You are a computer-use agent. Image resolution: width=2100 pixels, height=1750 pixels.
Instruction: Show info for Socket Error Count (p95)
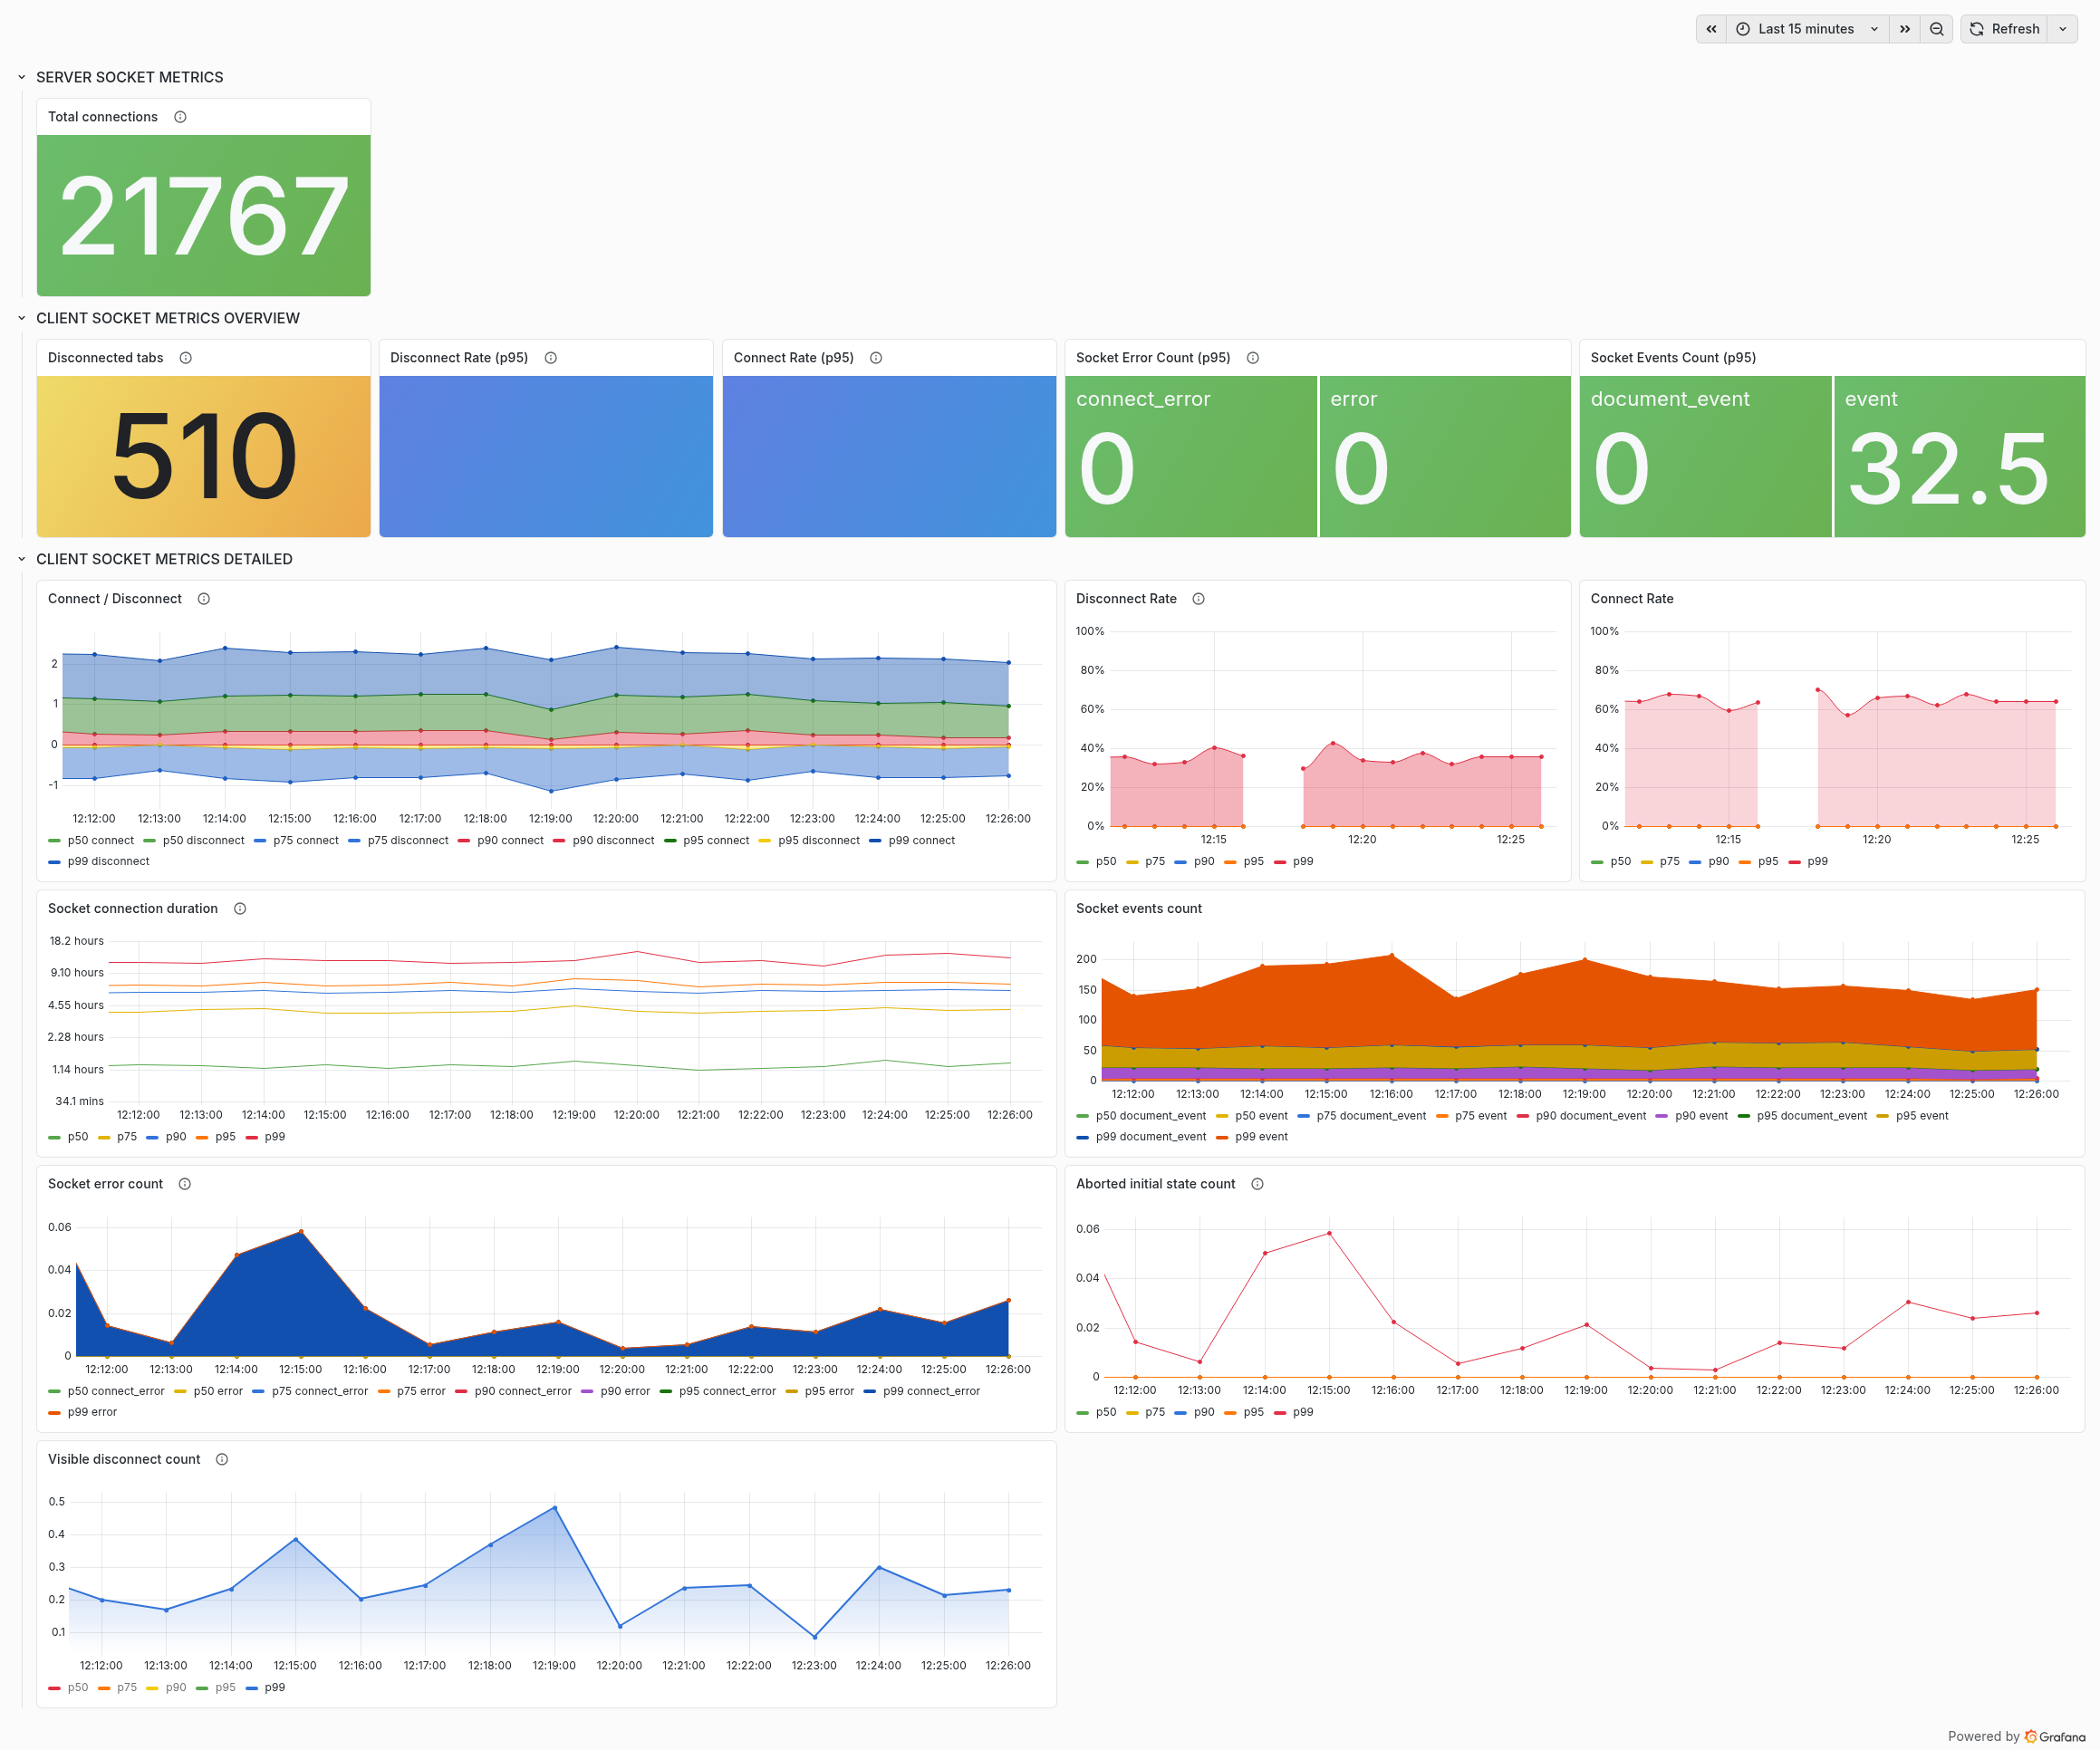coord(1252,358)
